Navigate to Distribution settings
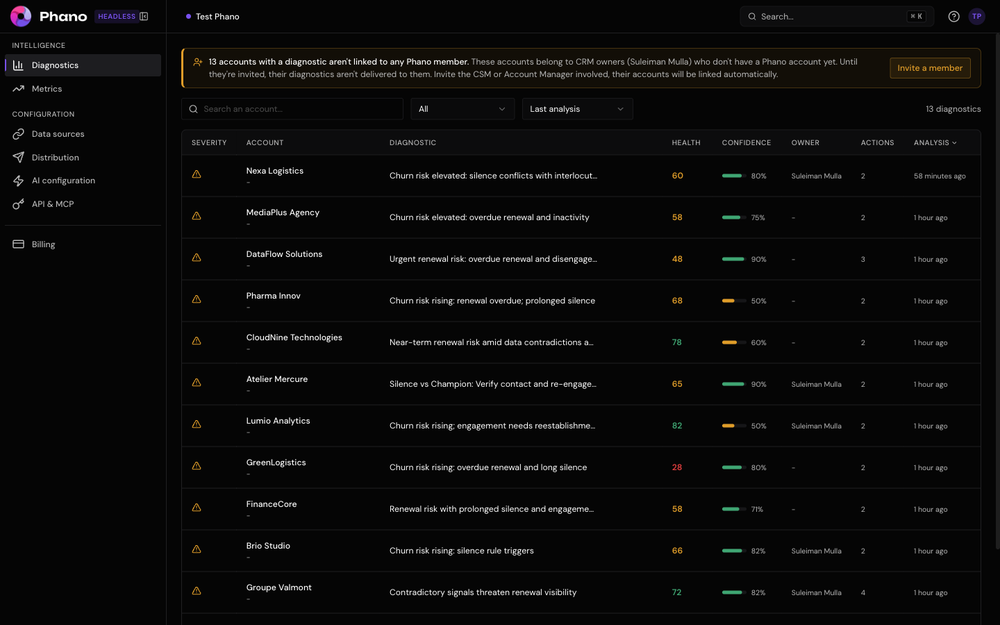This screenshot has height=625, width=1000. [x=83, y=157]
